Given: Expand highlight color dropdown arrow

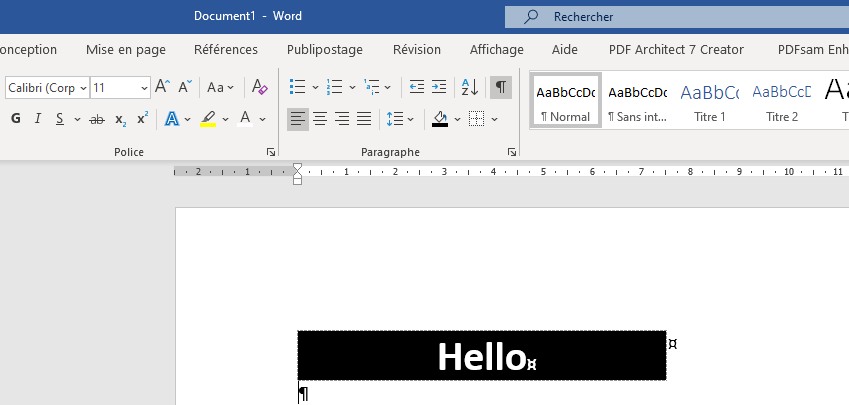Looking at the screenshot, I should [225, 119].
